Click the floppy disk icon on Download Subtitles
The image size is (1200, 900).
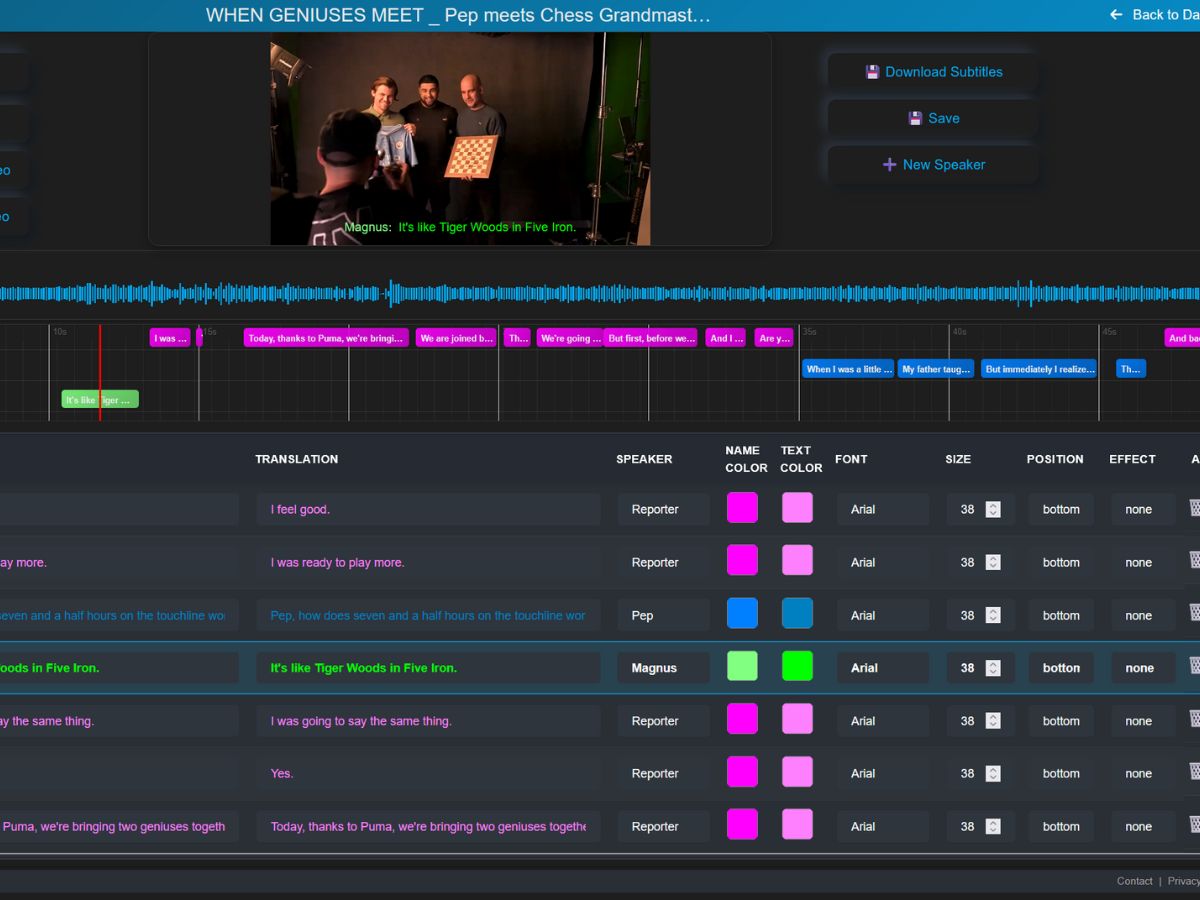tap(872, 71)
